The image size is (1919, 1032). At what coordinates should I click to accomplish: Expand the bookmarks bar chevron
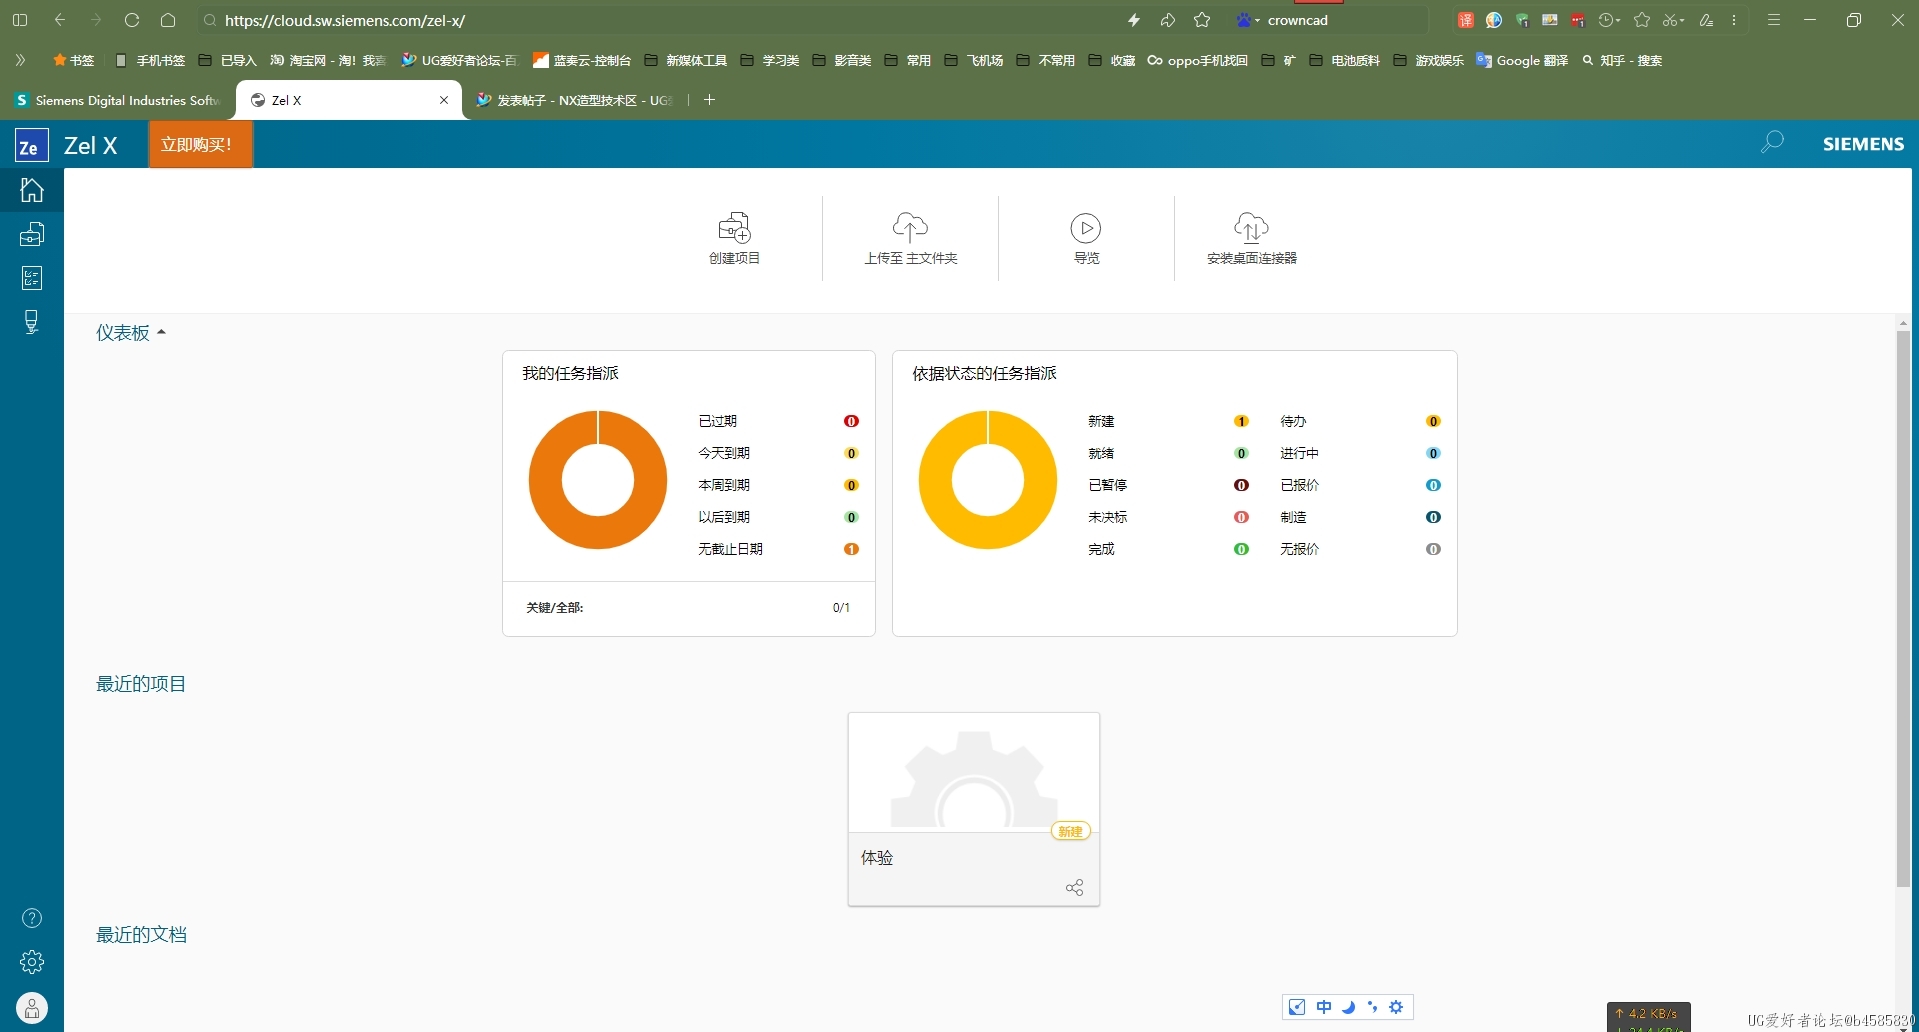(20, 60)
